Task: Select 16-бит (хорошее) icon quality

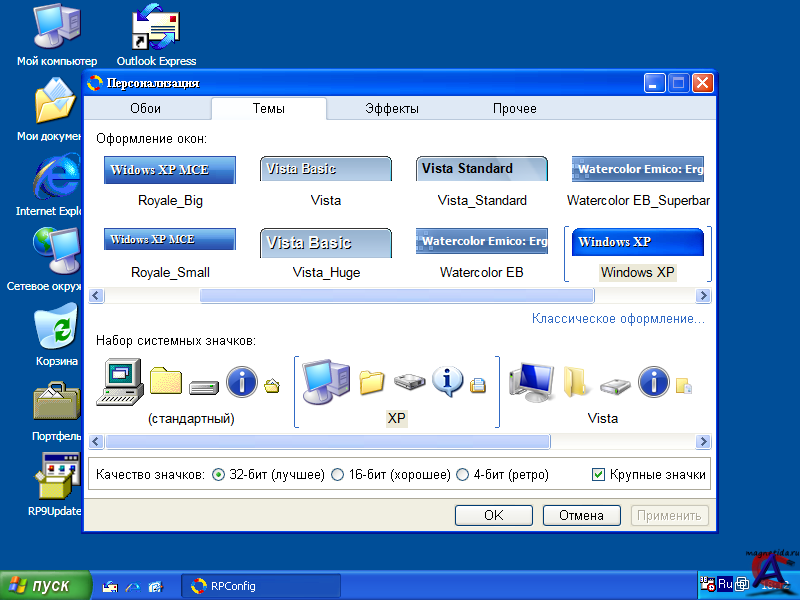Action: click(337, 475)
